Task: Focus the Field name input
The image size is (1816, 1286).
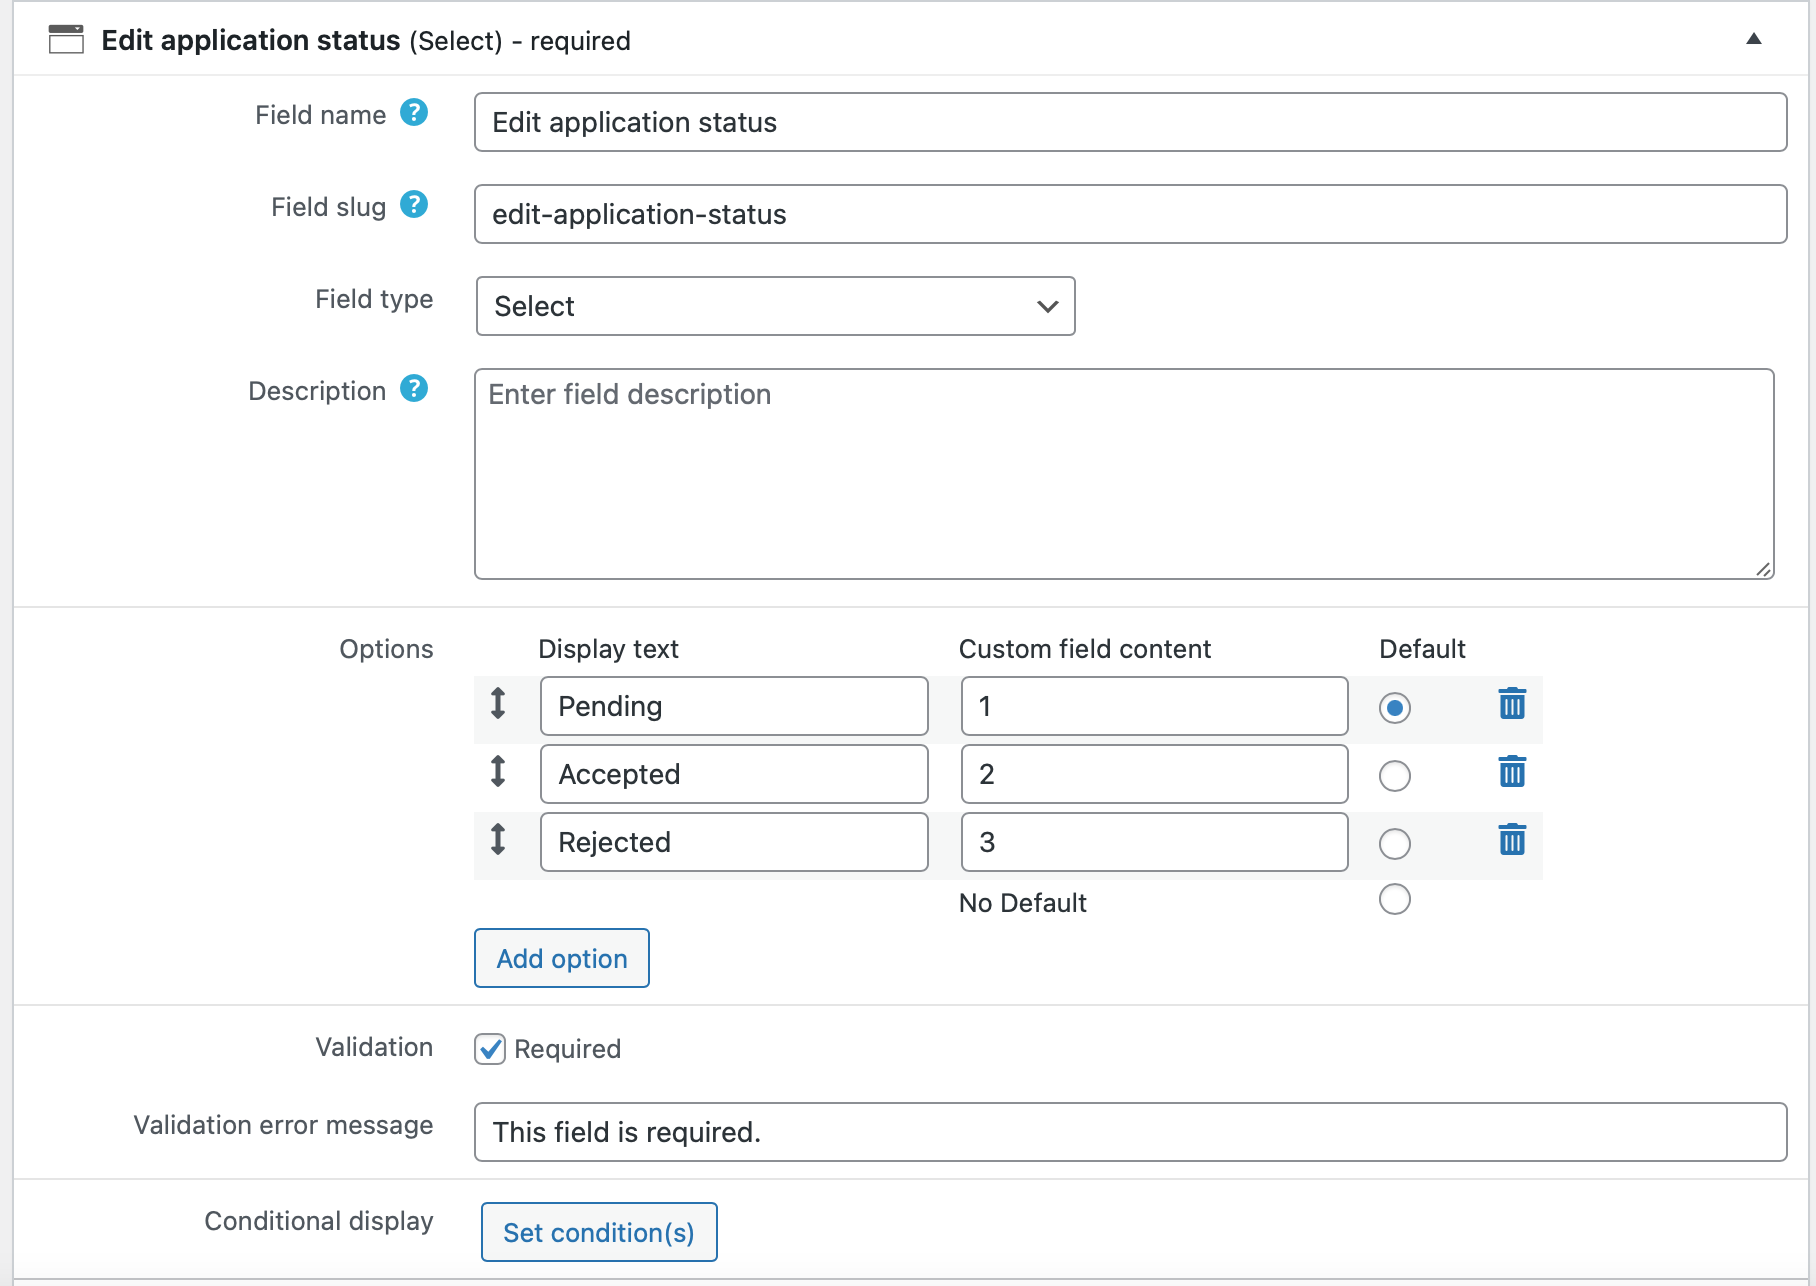Action: tap(1130, 122)
